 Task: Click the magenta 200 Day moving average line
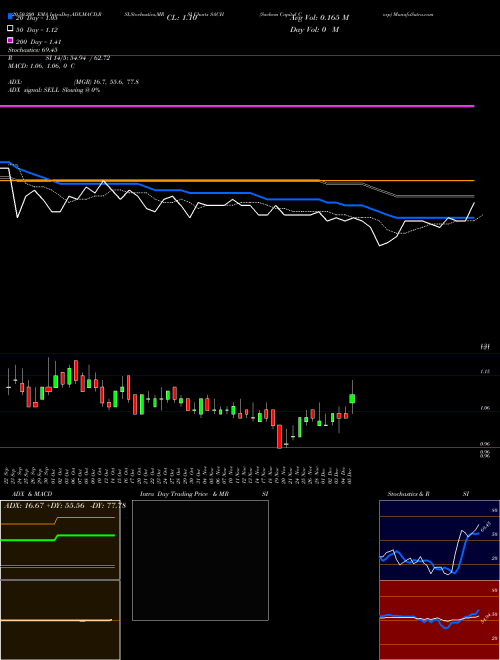coord(237,106)
